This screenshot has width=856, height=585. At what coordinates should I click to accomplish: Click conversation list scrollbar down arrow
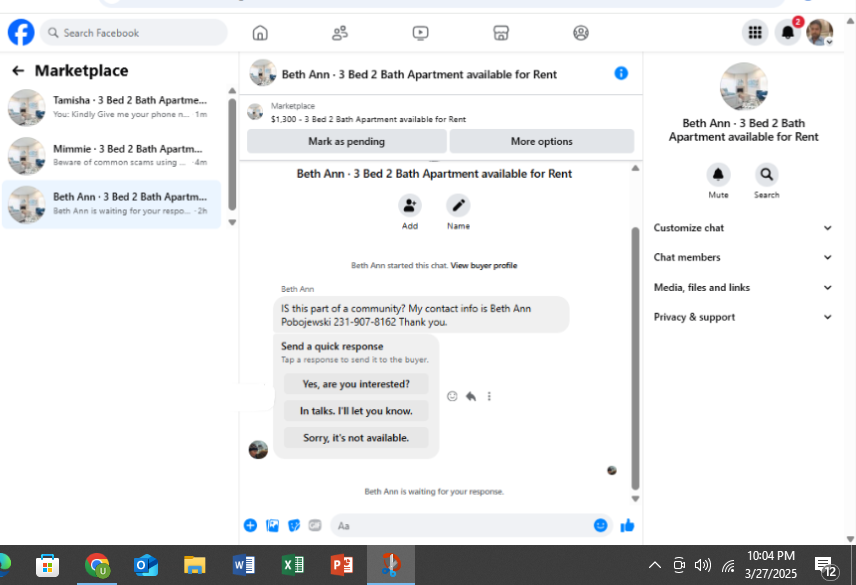point(232,223)
